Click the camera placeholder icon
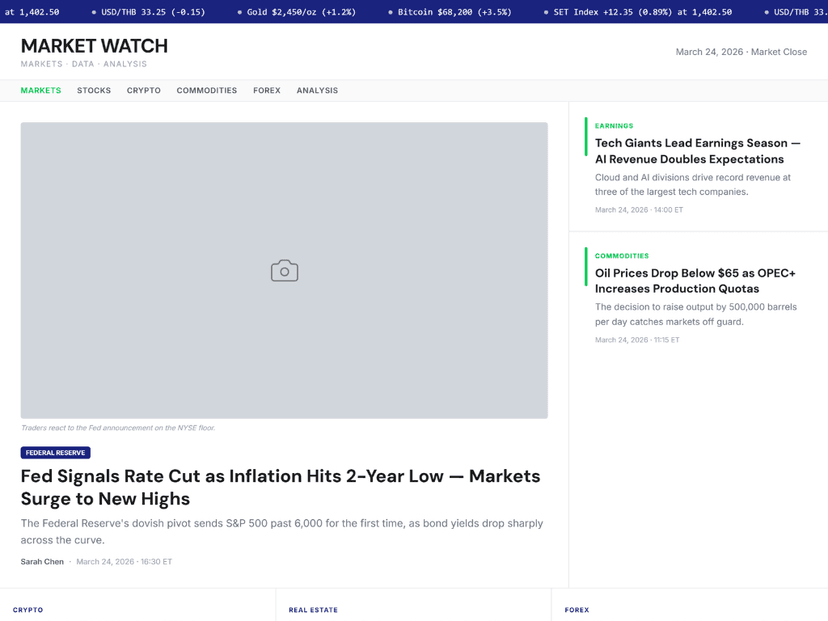 tap(285, 270)
